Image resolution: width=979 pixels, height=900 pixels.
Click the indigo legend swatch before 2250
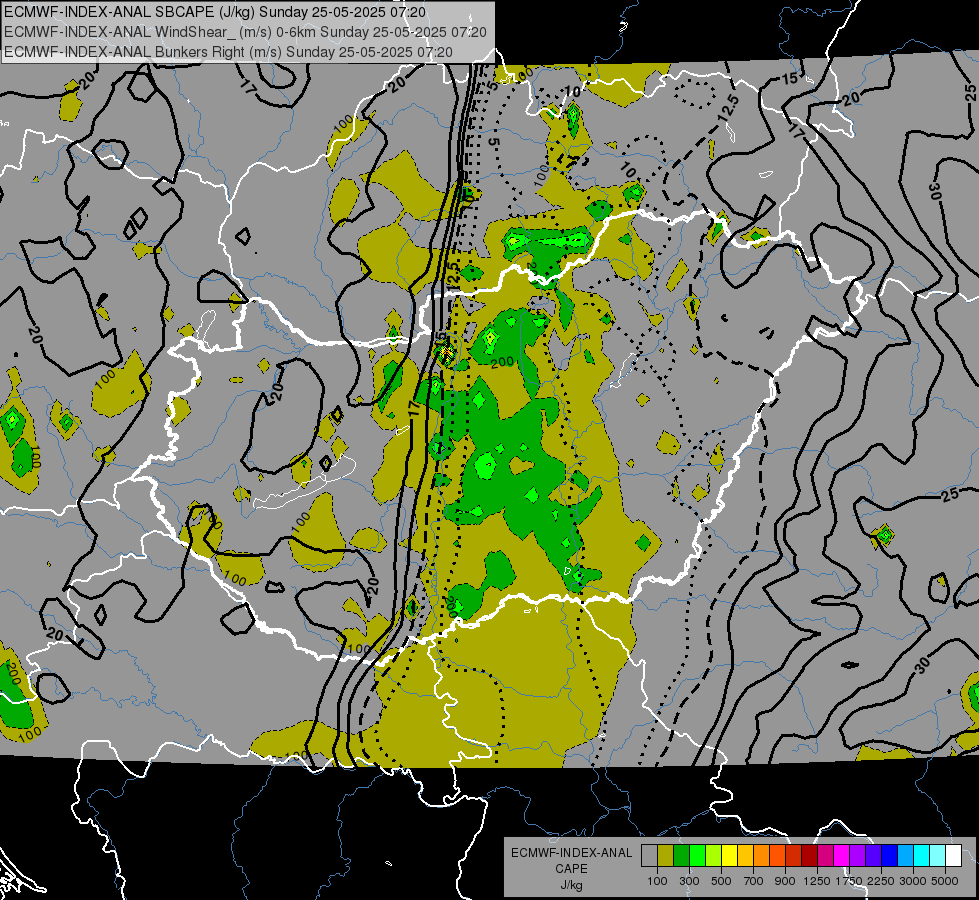pos(873,856)
